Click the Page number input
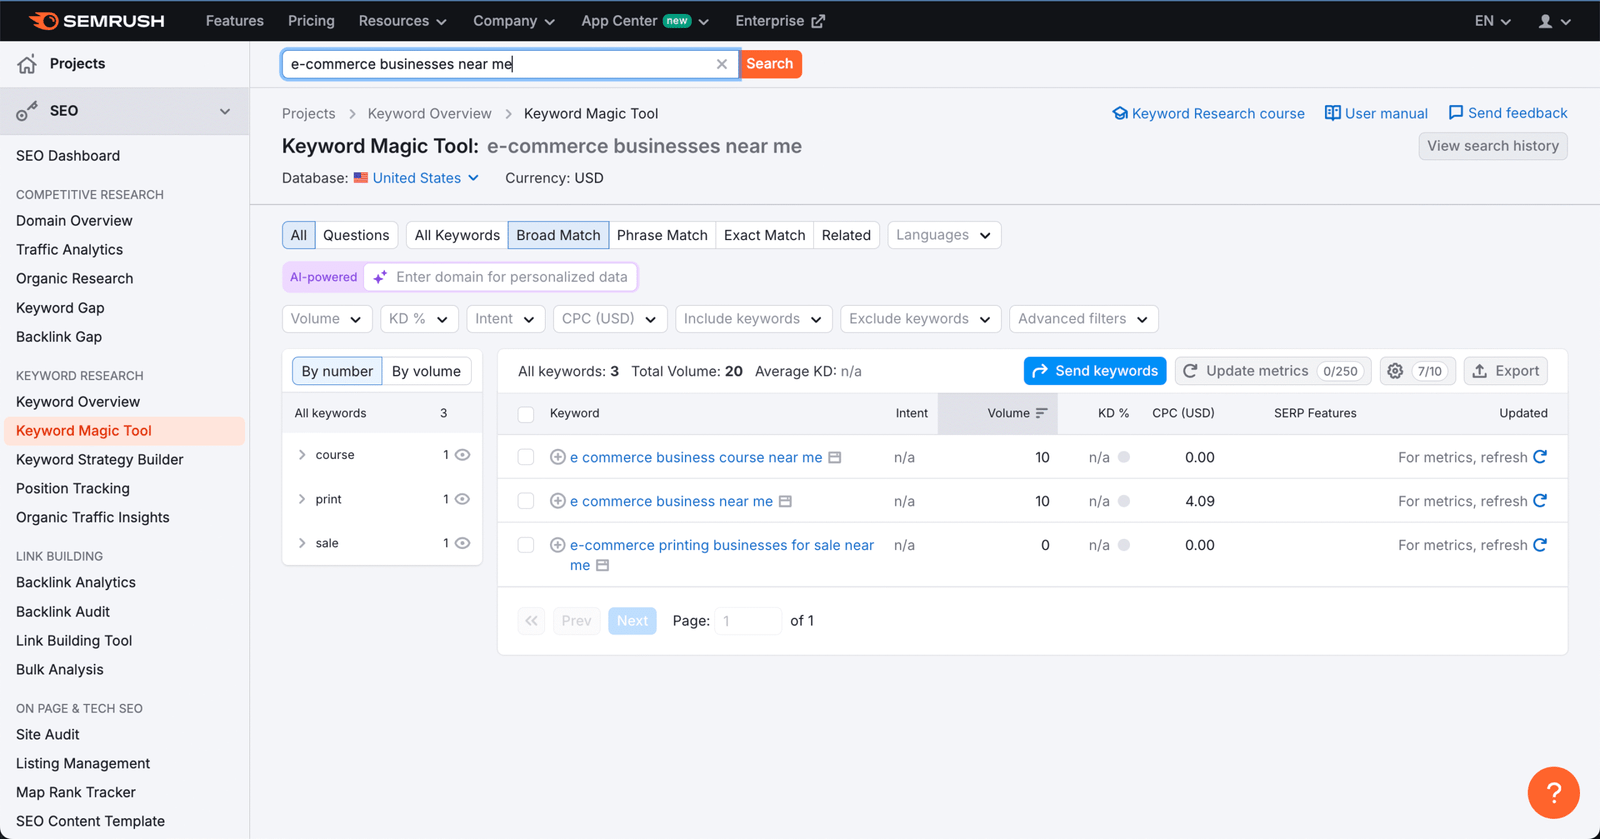 (x=748, y=621)
